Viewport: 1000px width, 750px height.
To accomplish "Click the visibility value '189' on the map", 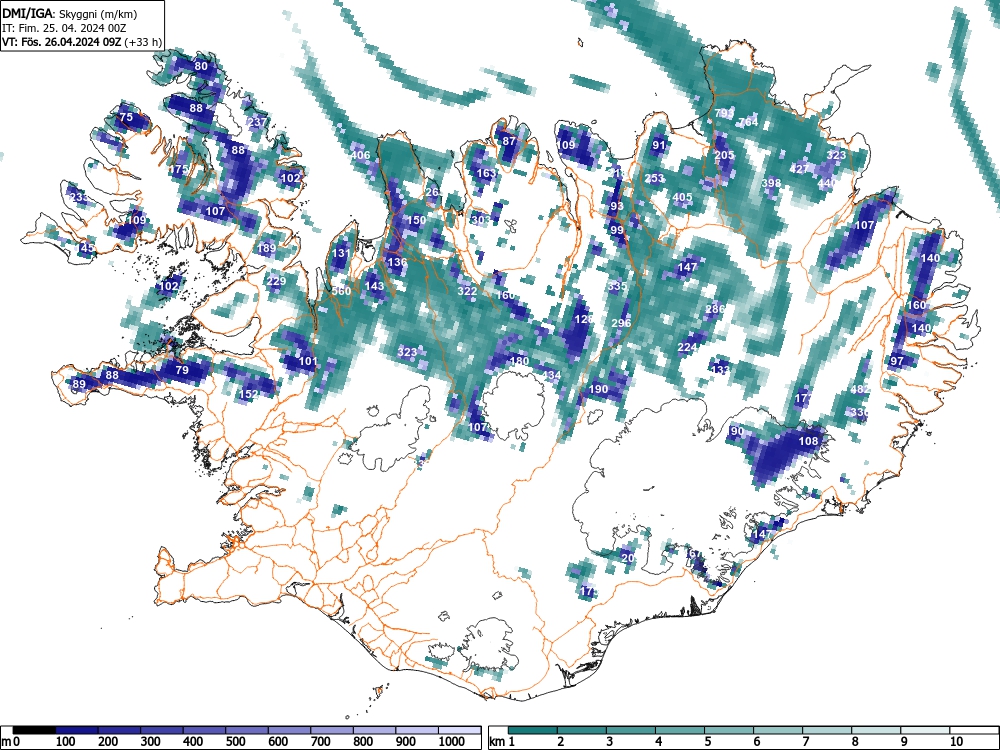I will point(267,248).
